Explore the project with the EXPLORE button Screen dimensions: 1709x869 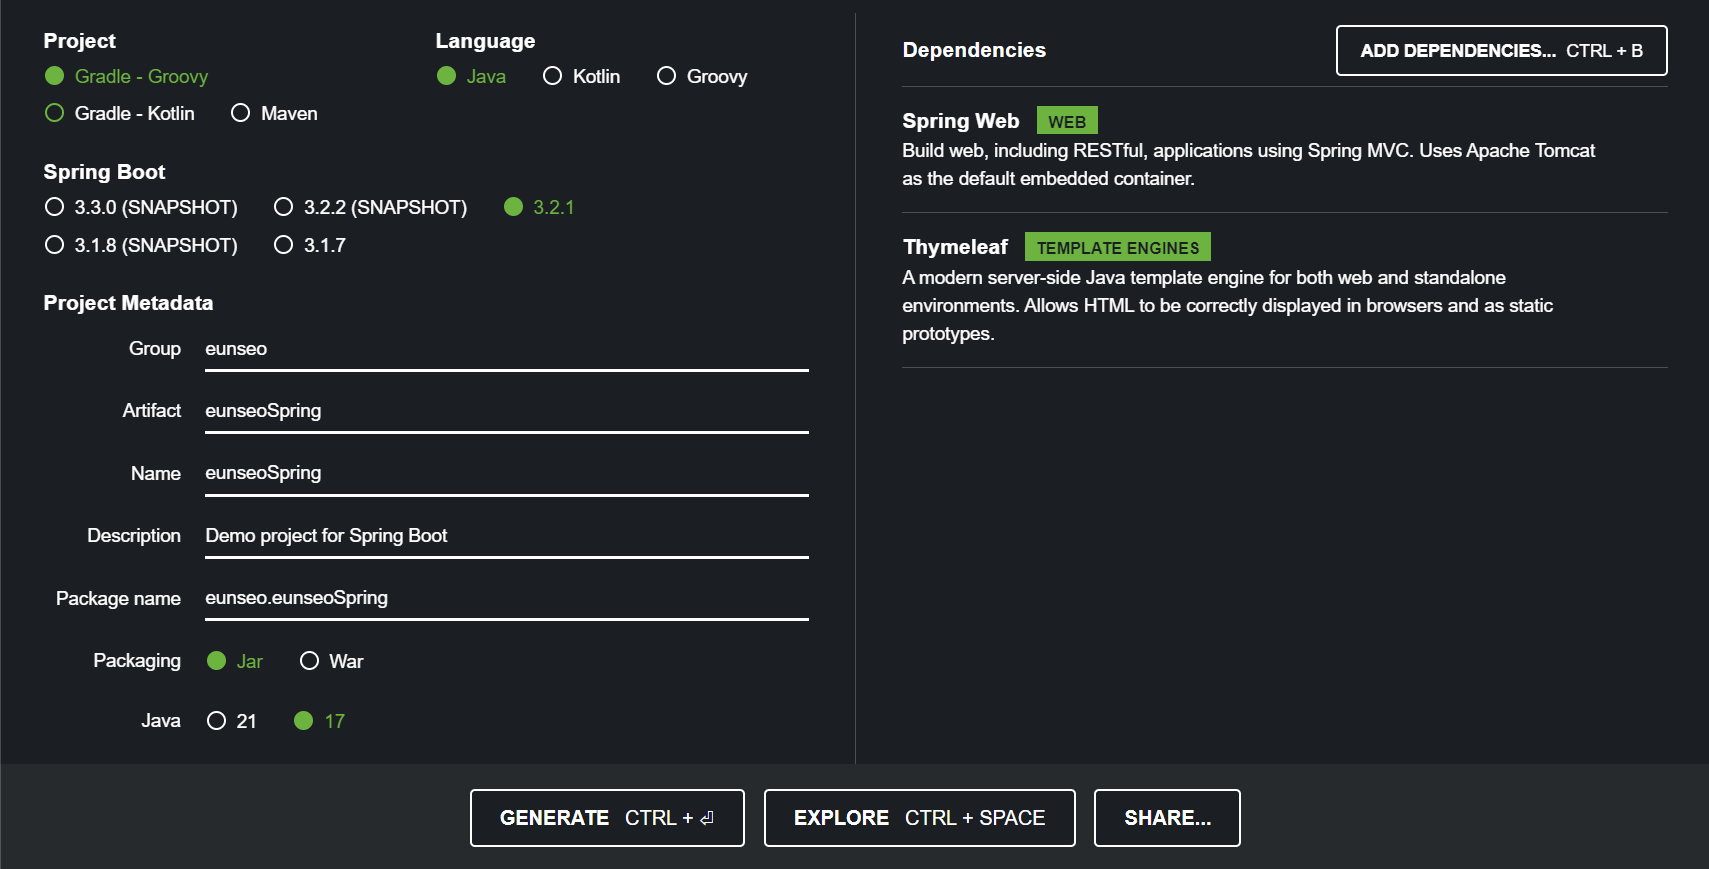tap(919, 818)
